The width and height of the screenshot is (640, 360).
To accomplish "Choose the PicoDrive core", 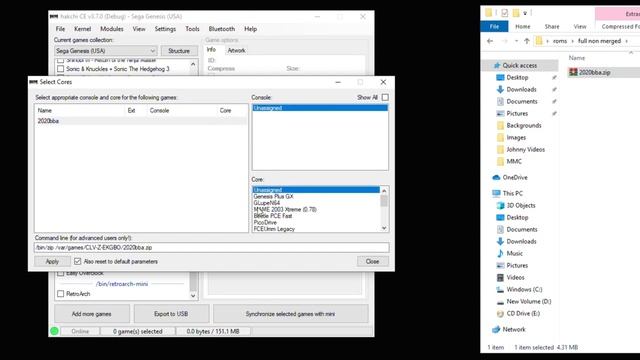I will (x=265, y=222).
